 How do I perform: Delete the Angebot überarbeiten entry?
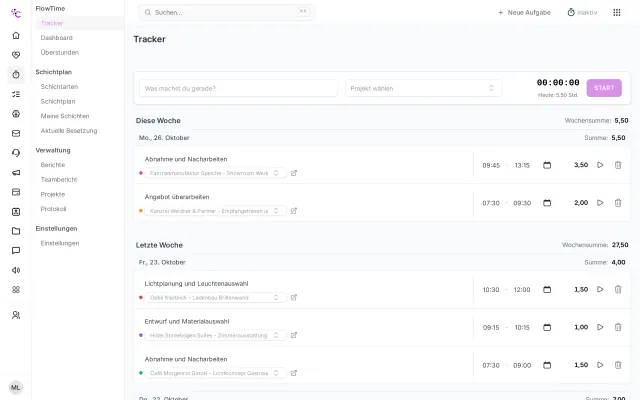pyautogui.click(x=618, y=203)
